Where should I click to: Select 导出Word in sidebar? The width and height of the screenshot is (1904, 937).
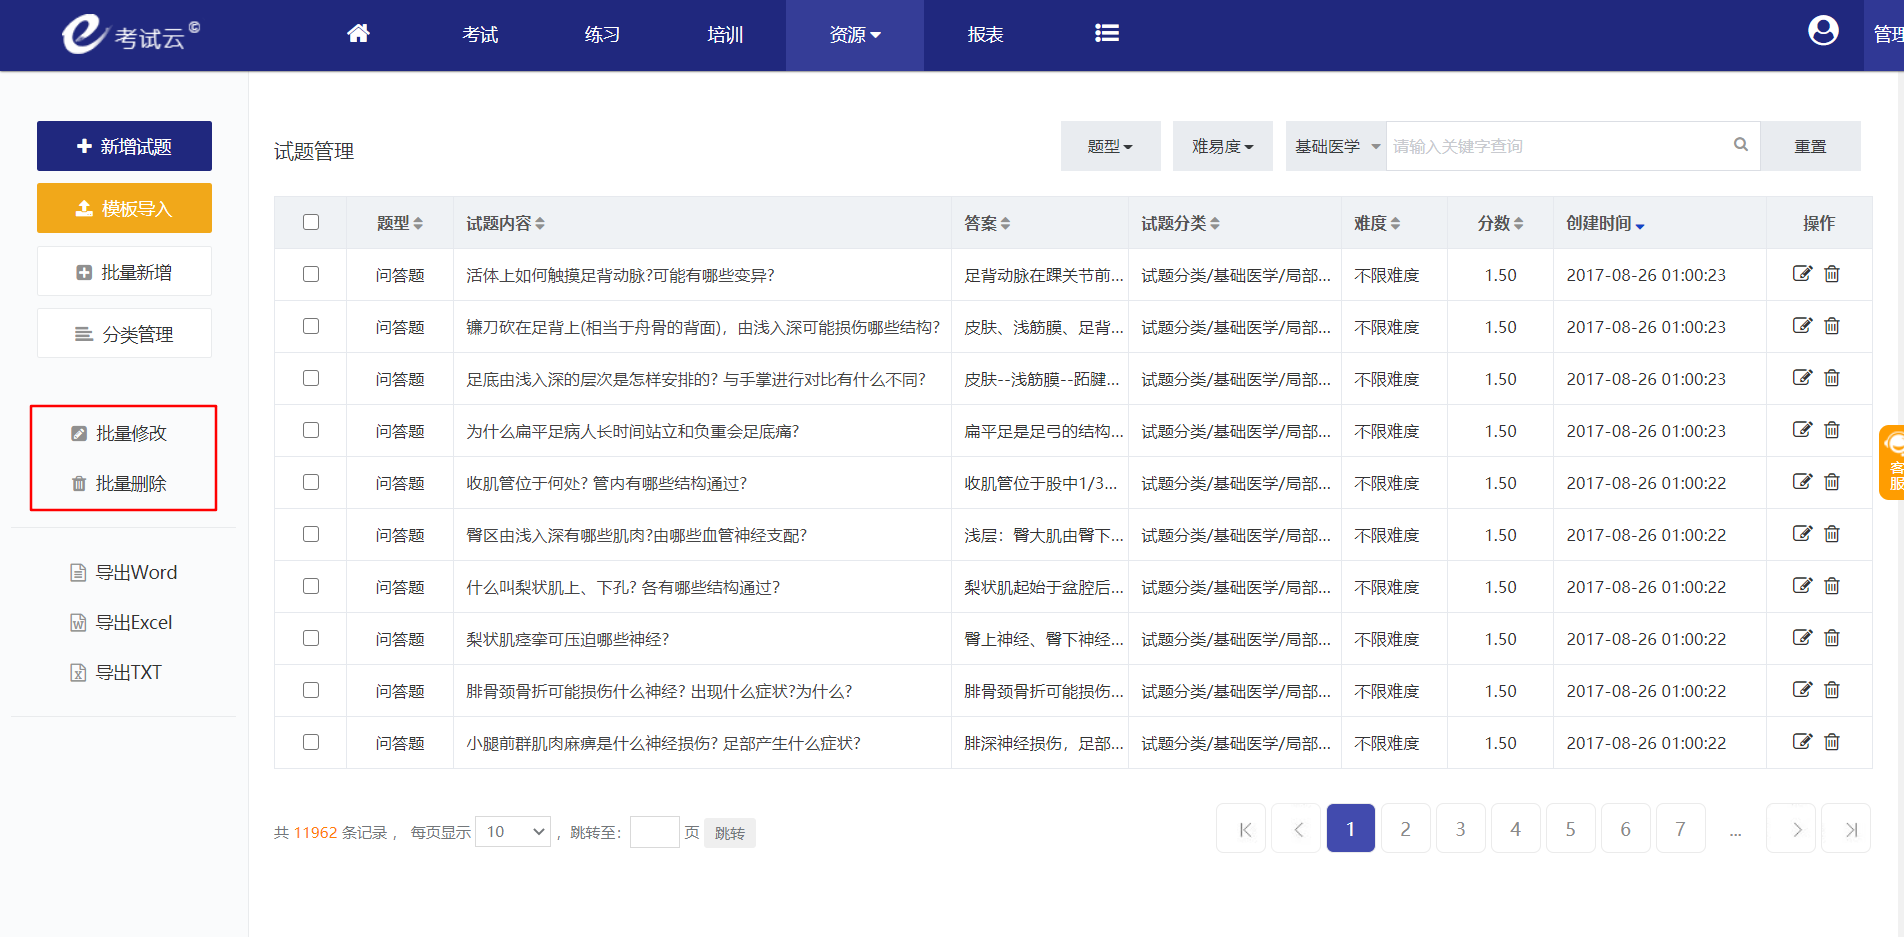[124, 572]
